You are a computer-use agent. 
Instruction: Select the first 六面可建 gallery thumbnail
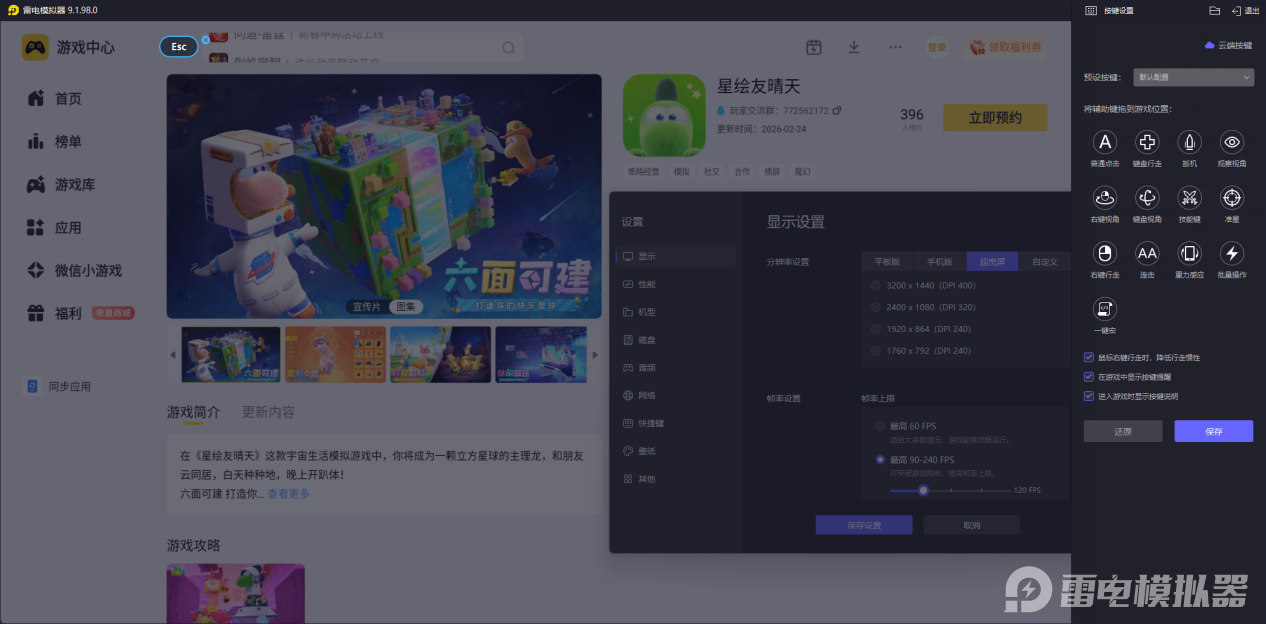pyautogui.click(x=231, y=355)
